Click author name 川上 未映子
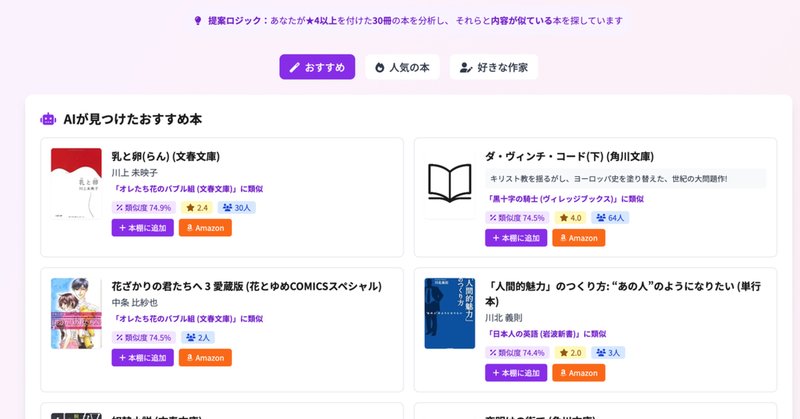This screenshot has width=800, height=419. 135,172
